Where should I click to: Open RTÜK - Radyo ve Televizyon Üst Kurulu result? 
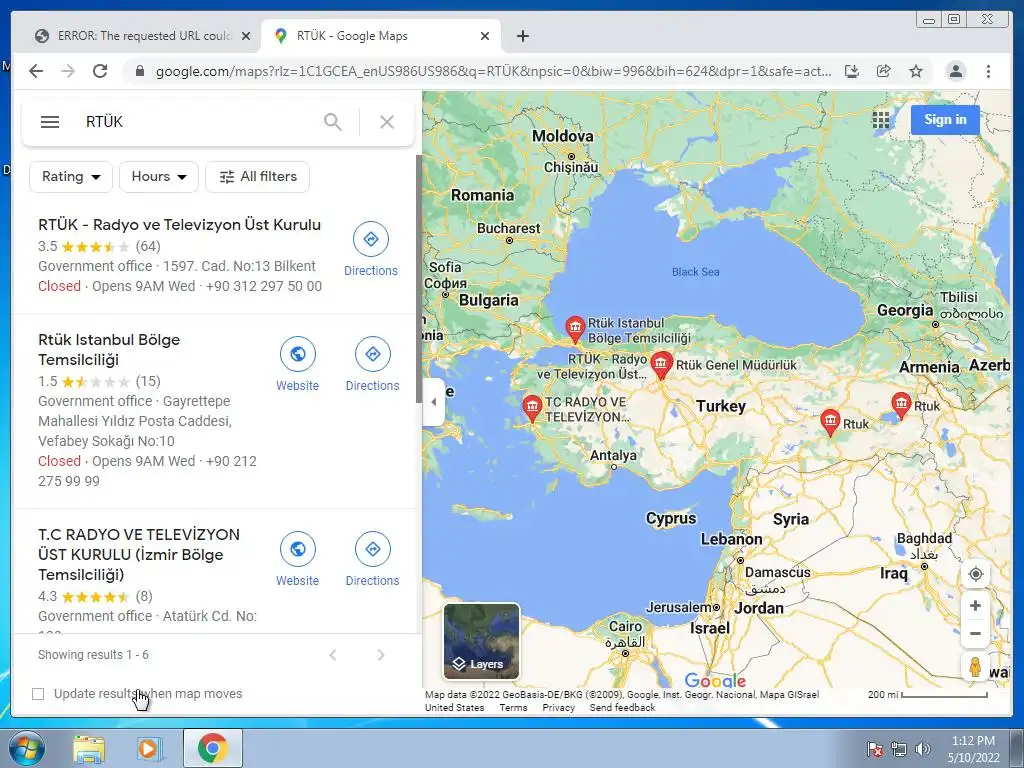180,225
